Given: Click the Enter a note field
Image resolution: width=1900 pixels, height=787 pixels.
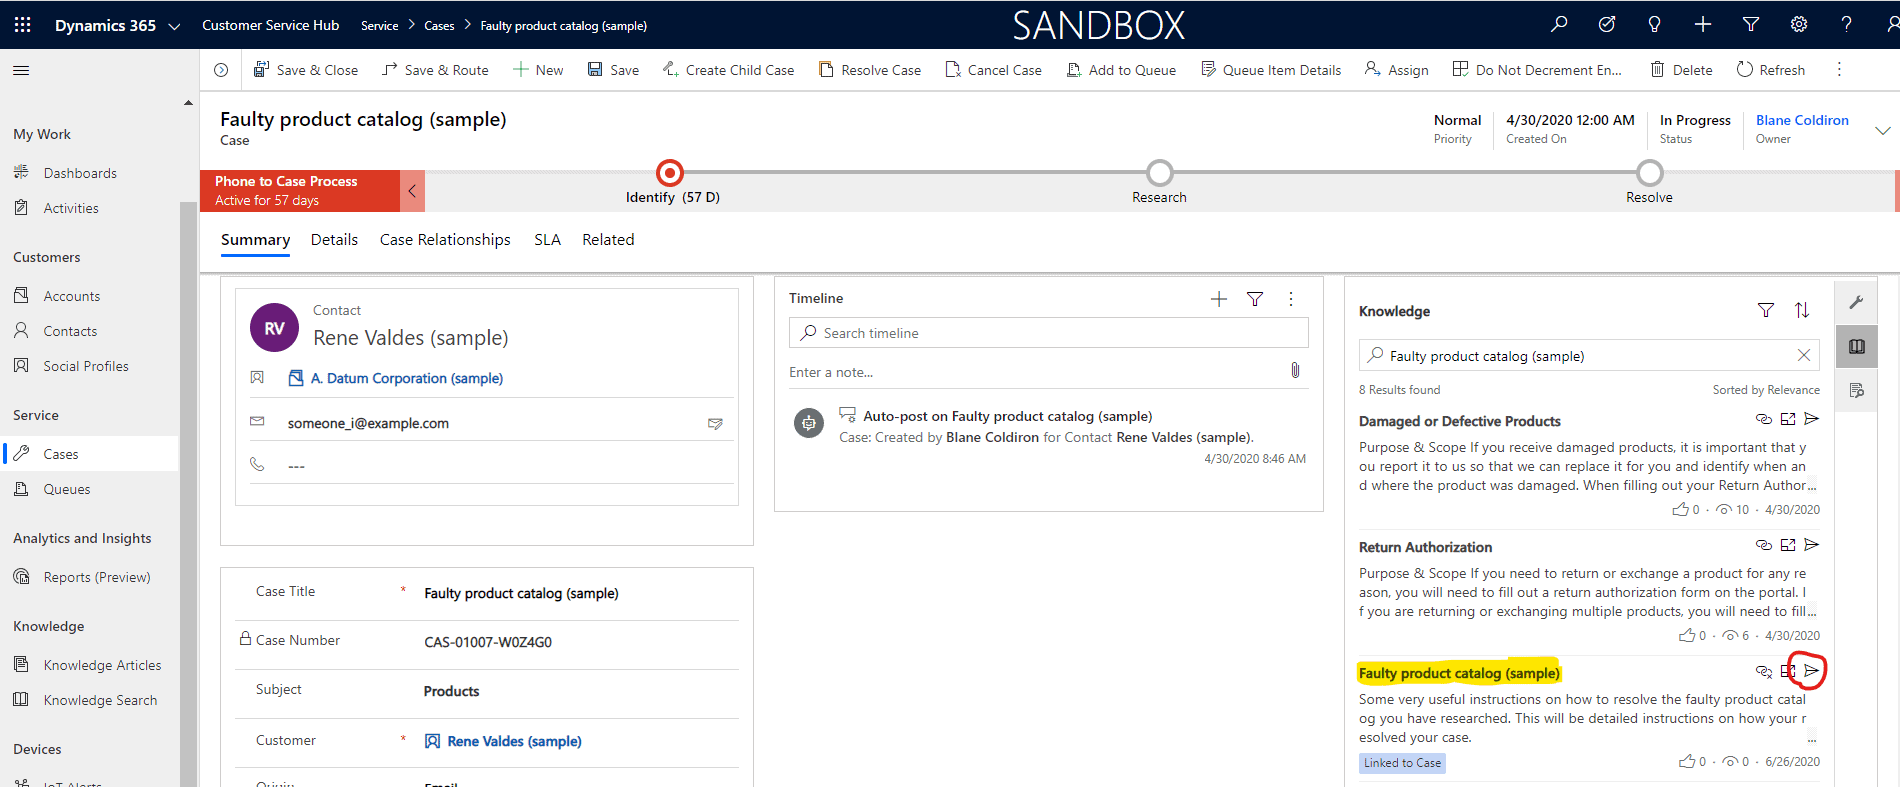Looking at the screenshot, I should pos(1035,372).
